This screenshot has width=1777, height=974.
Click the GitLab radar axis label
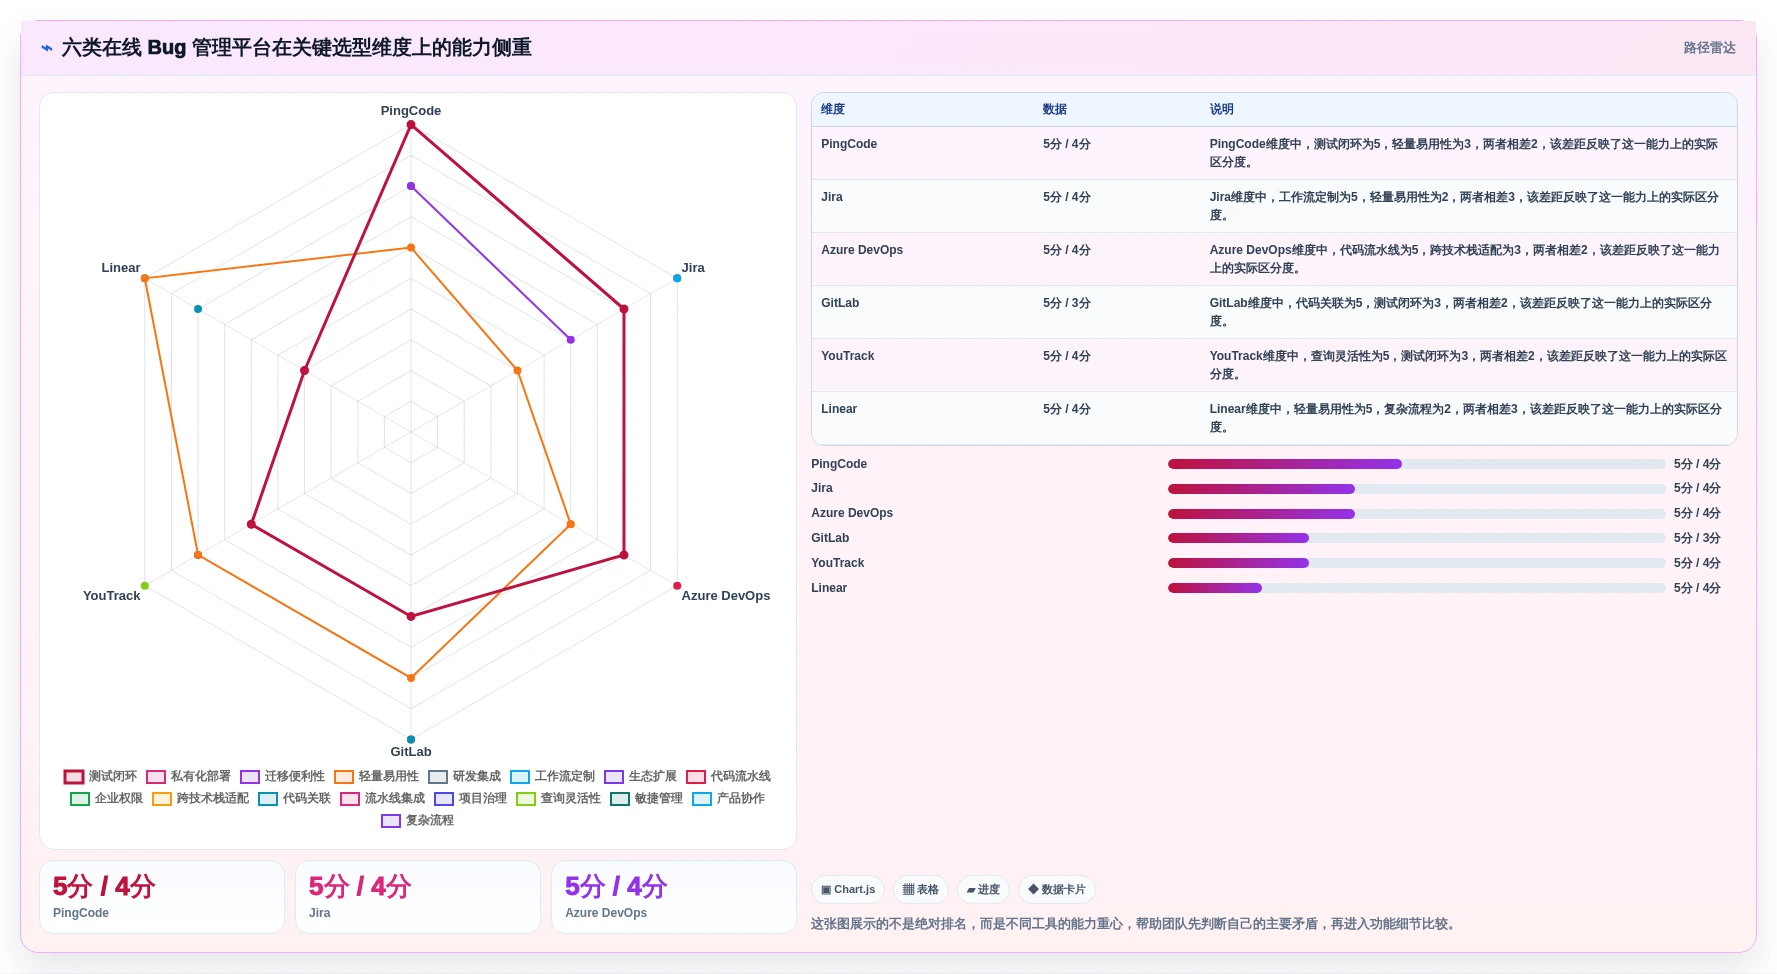[x=411, y=752]
